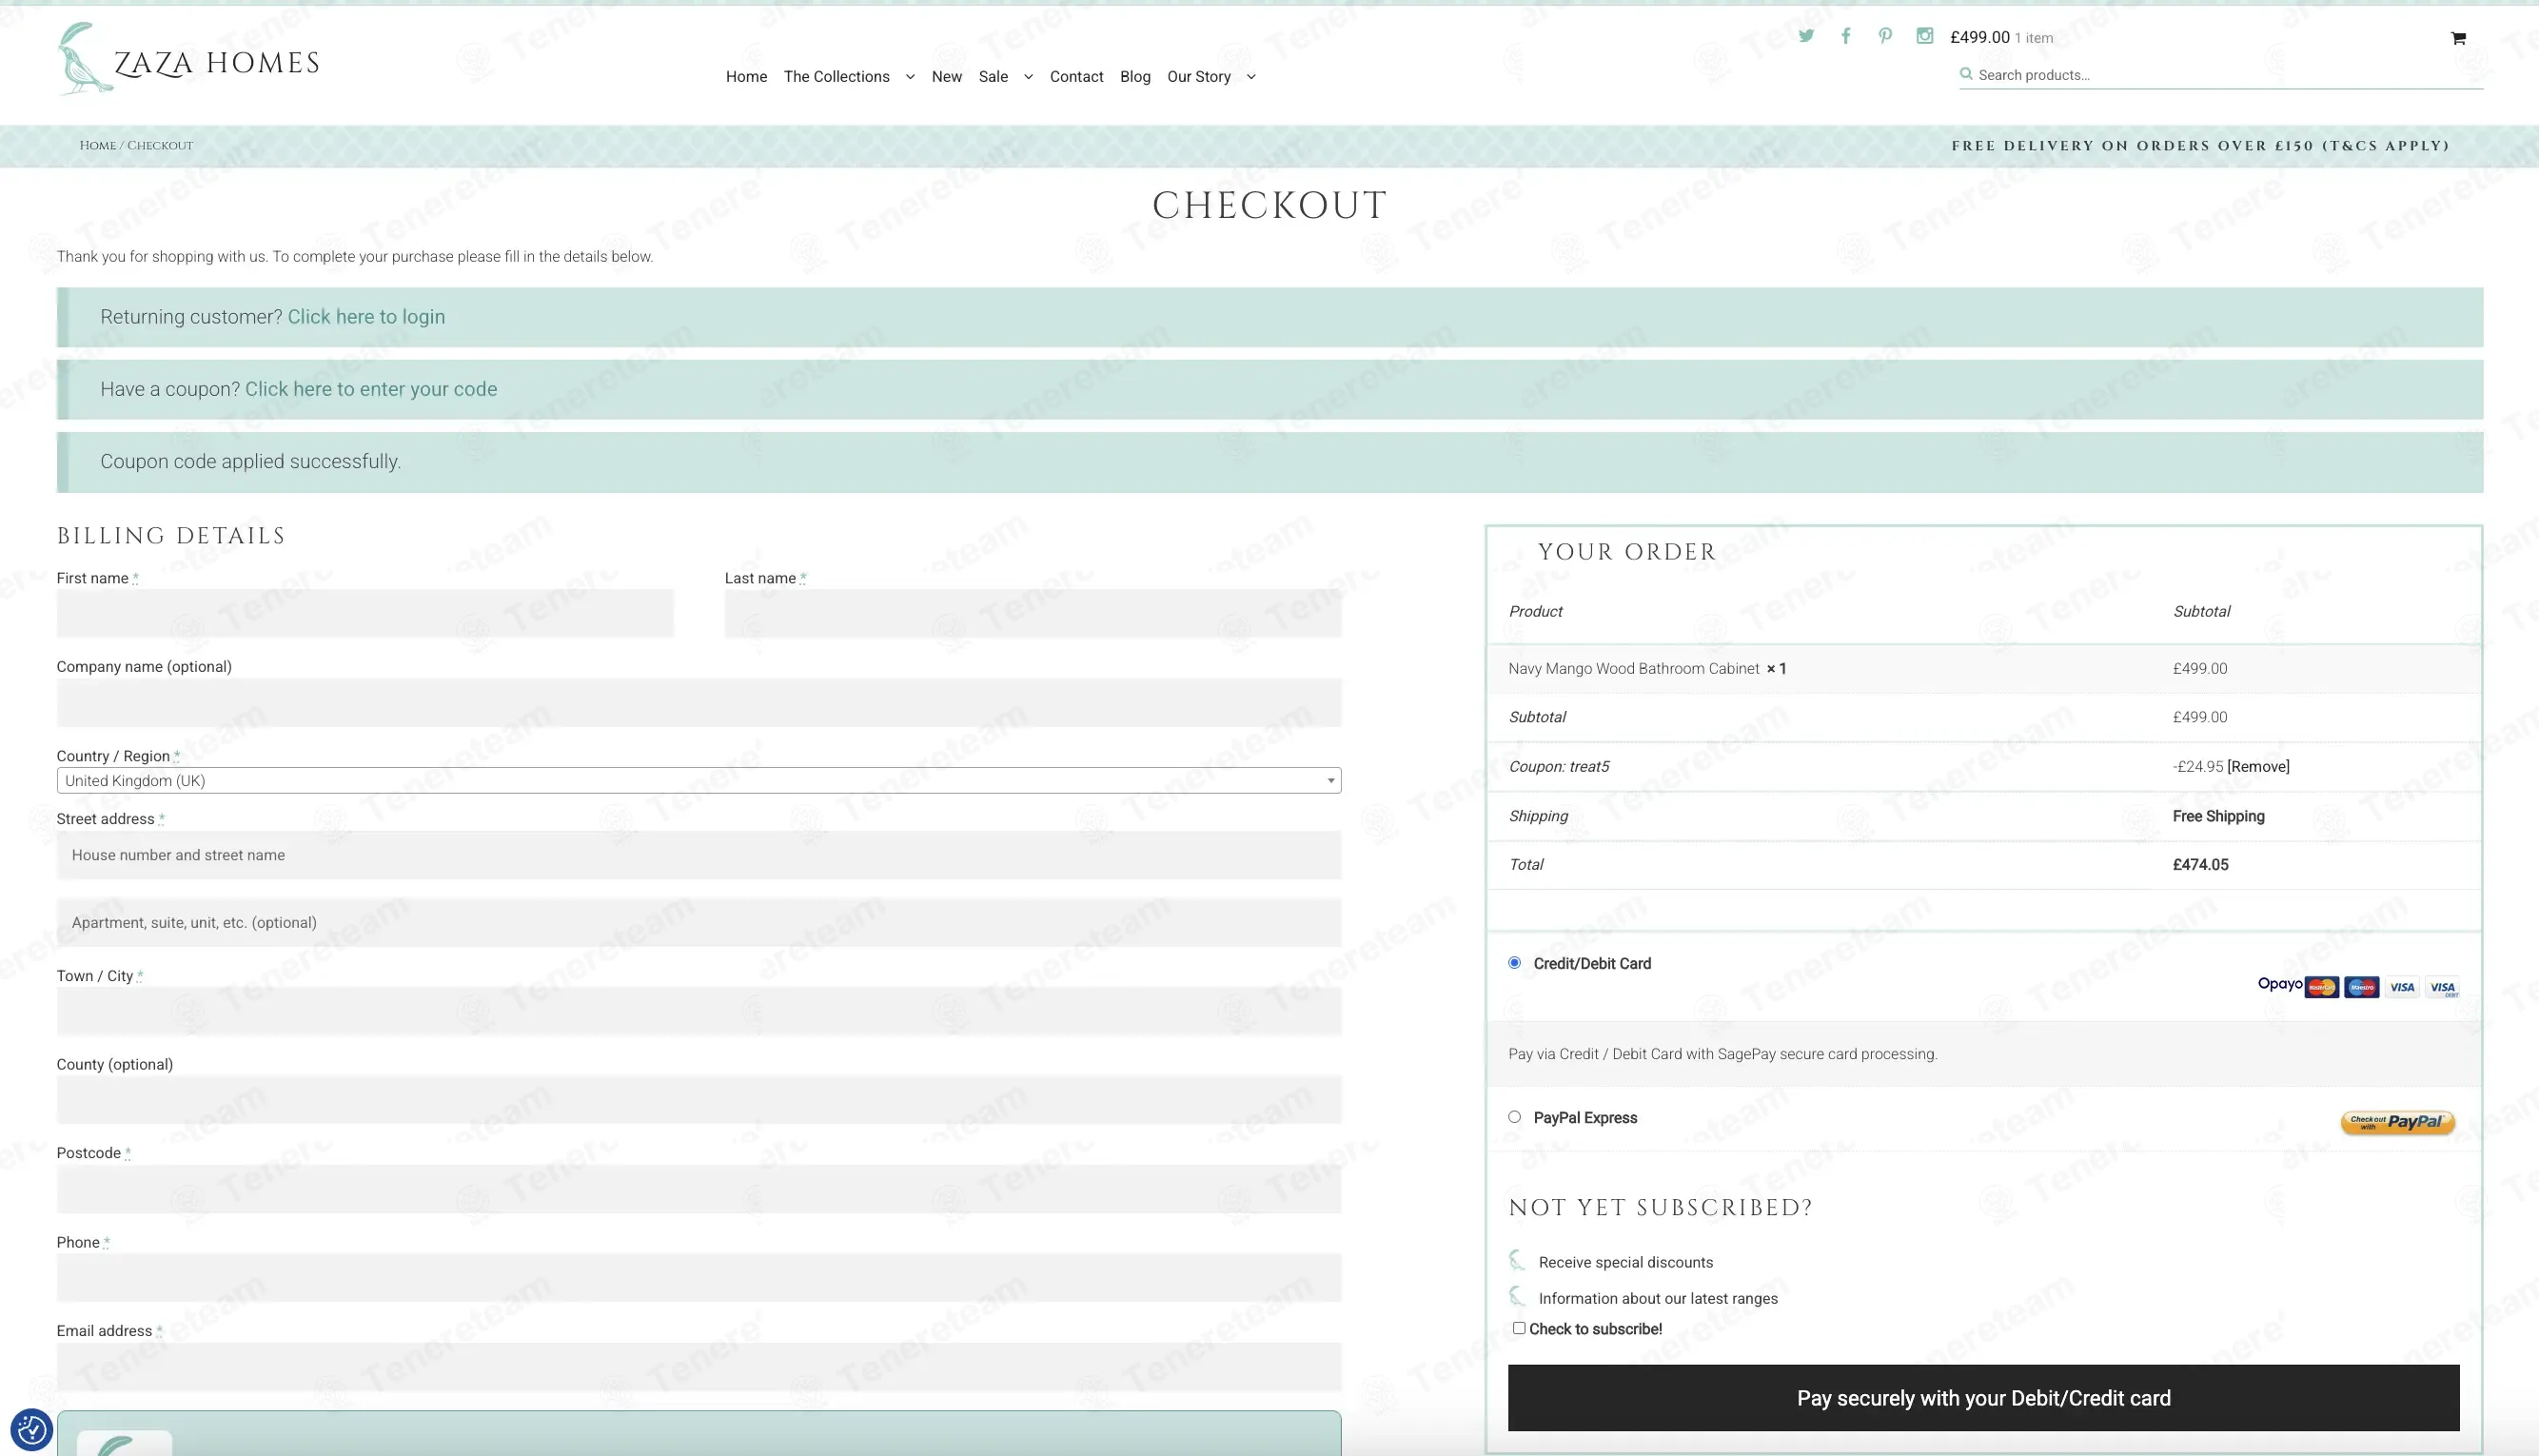This screenshot has width=2539, height=1456.
Task: Focus the First name field
Action: tap(365, 613)
